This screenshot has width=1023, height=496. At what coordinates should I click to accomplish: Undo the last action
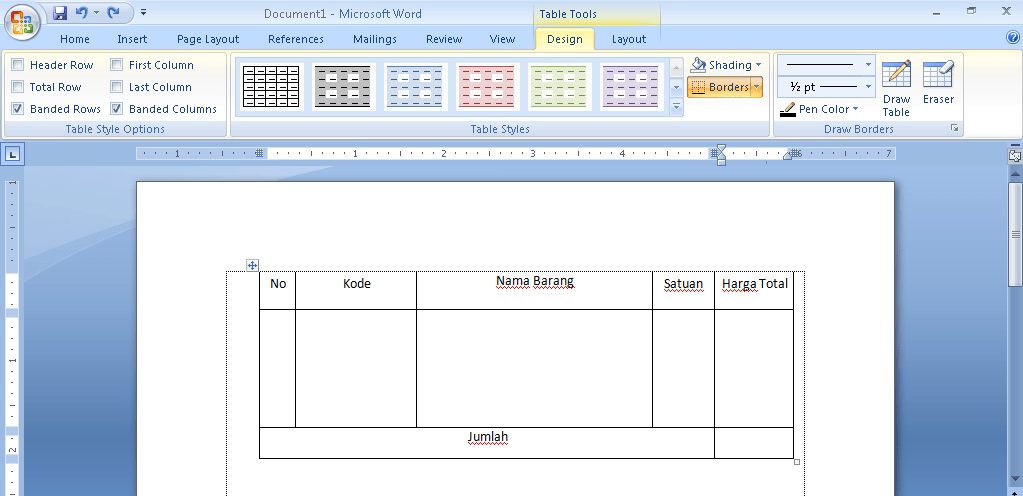(82, 12)
